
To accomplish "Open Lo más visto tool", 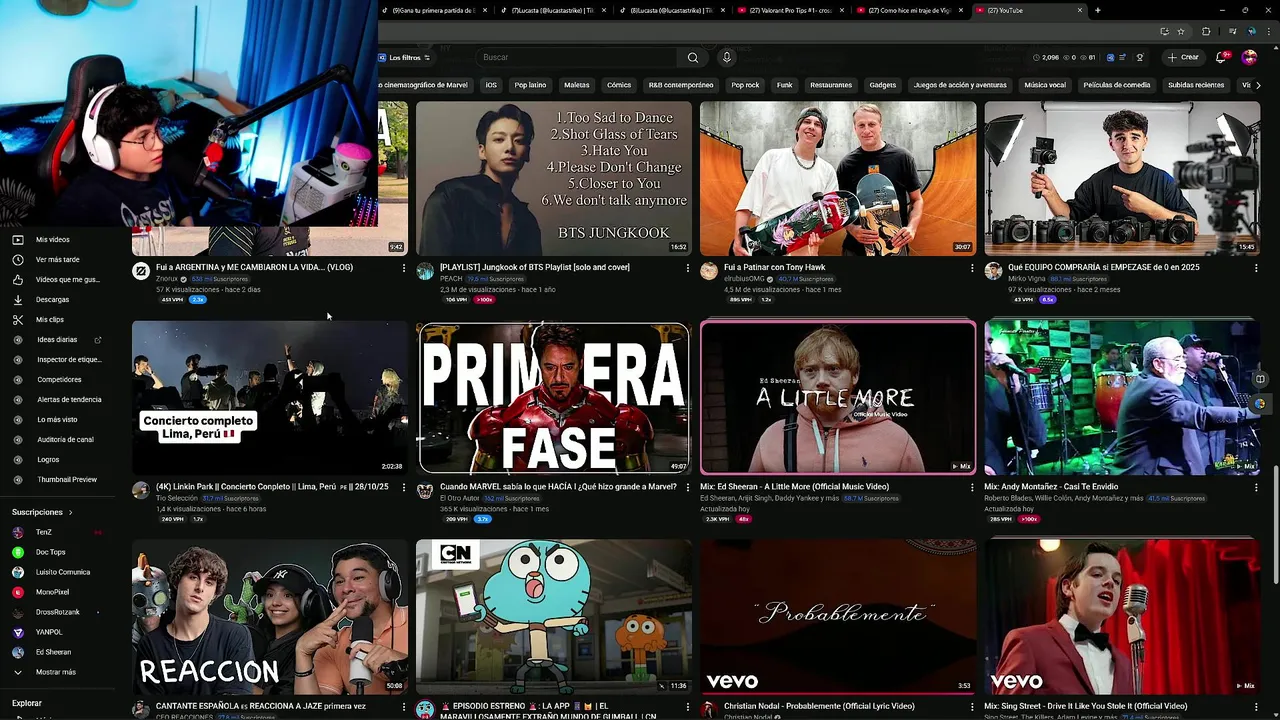I will (57, 420).
